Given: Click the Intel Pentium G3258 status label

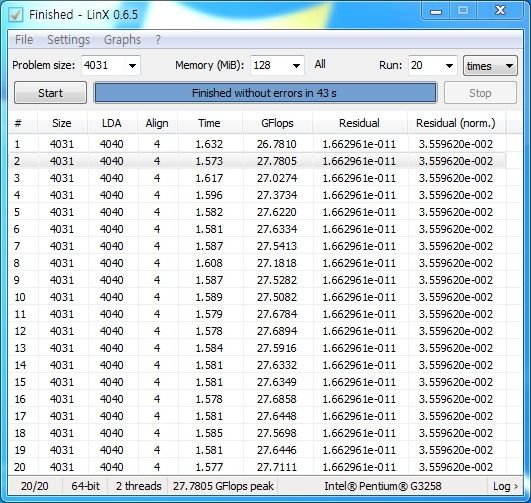Looking at the screenshot, I should (x=383, y=486).
